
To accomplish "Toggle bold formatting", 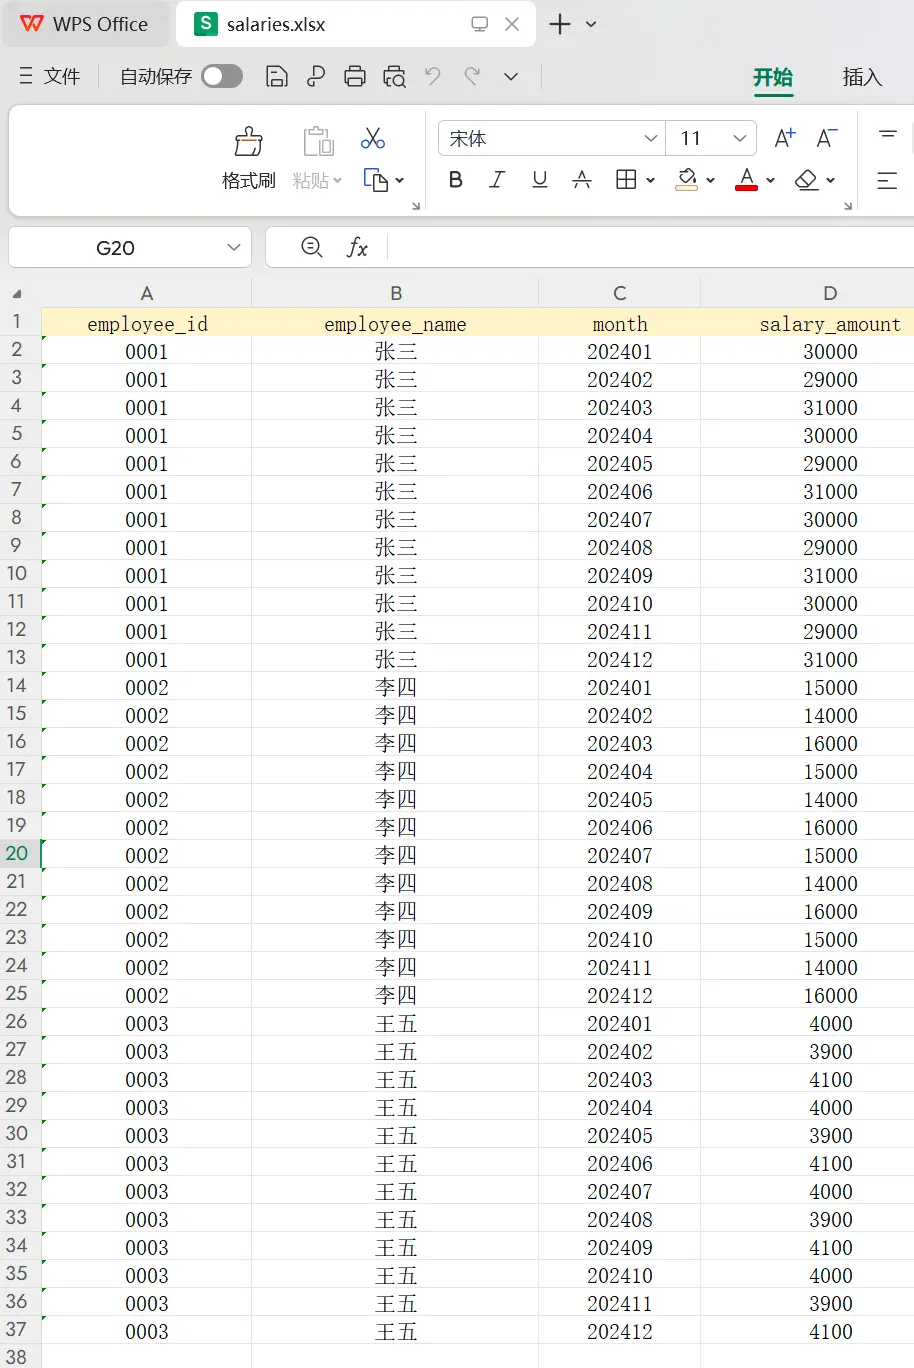I will [456, 180].
